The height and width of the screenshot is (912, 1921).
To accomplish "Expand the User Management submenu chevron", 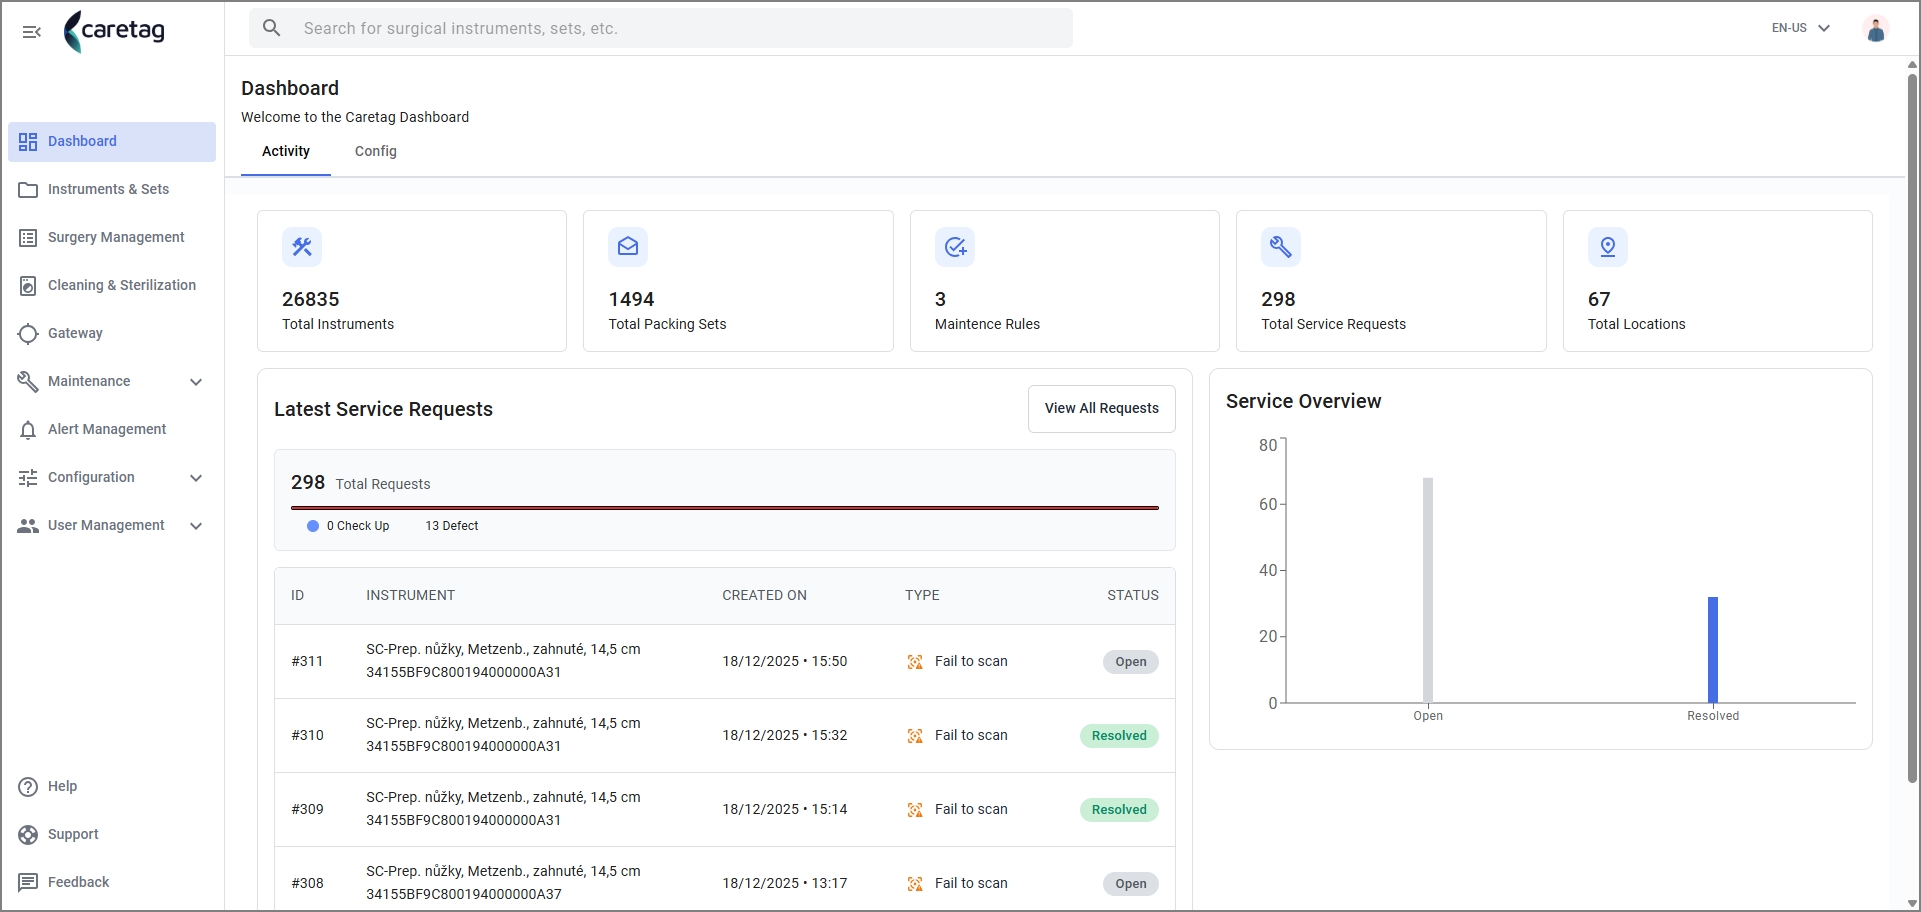I will tap(196, 526).
